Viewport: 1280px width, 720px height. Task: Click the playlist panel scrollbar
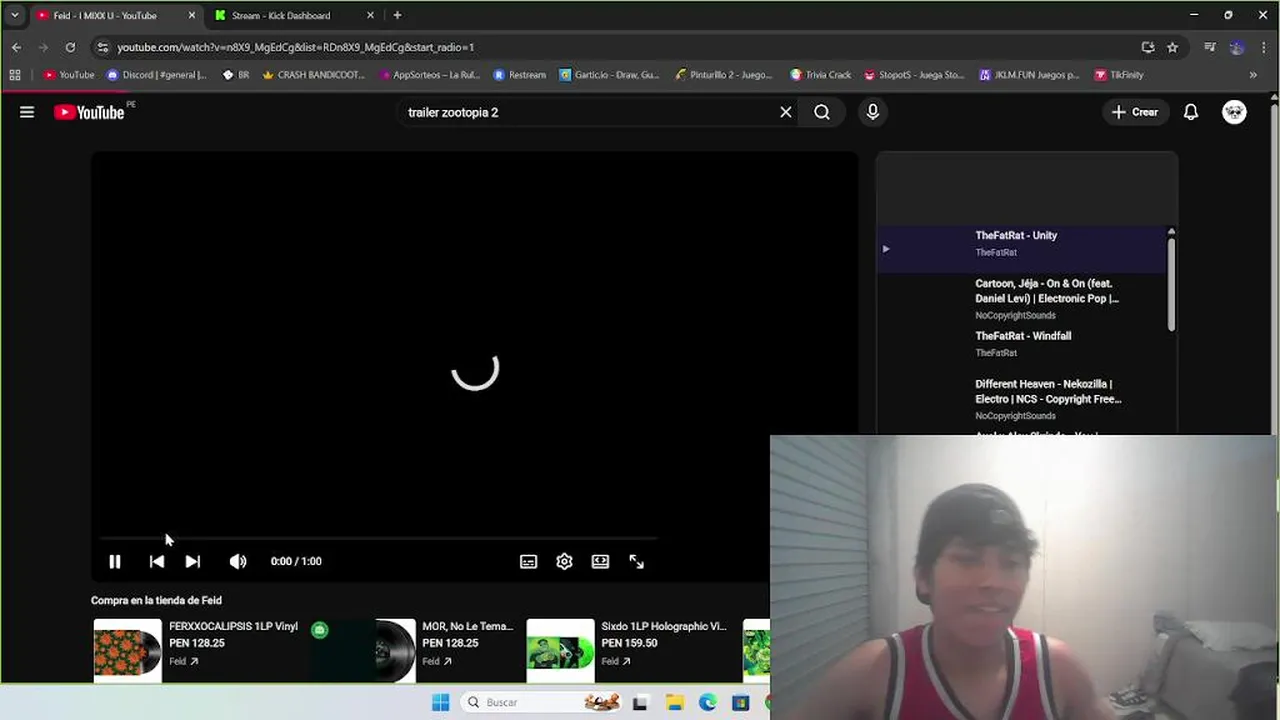1171,285
